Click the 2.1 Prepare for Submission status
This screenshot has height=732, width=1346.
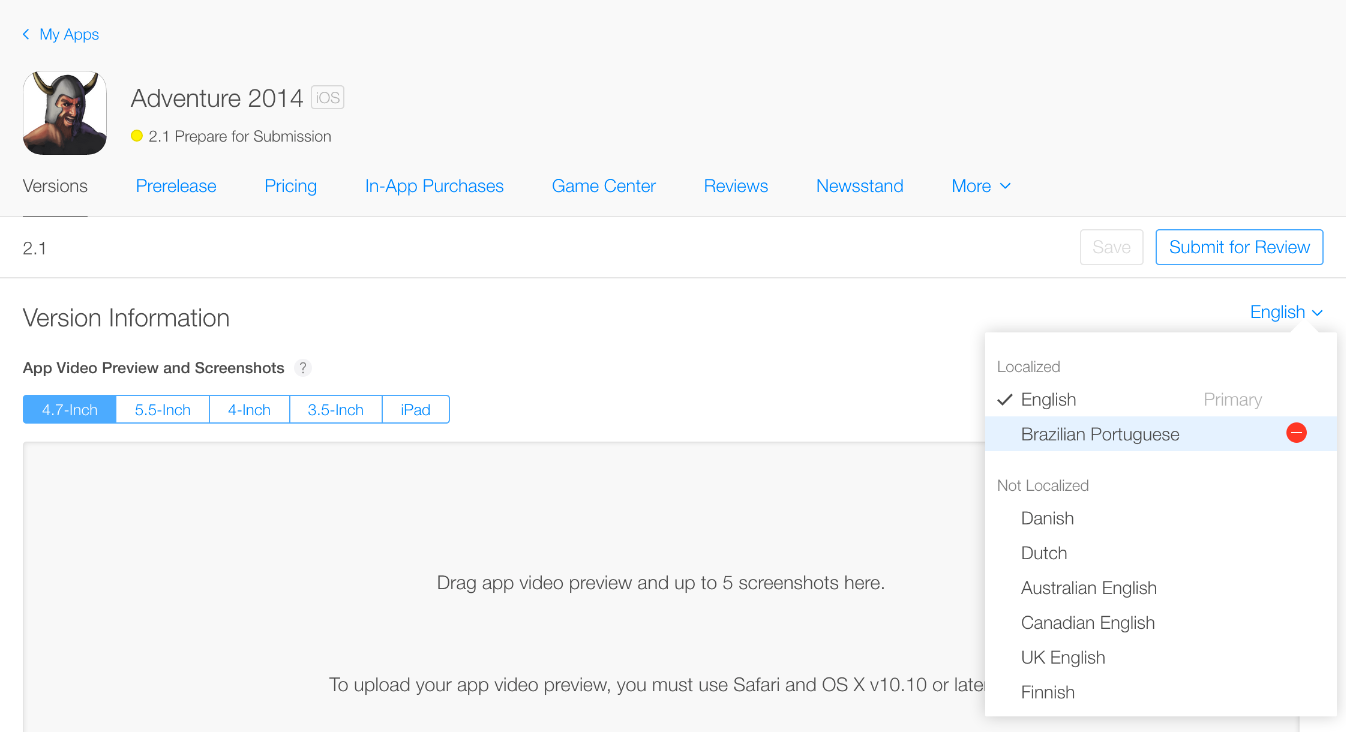click(240, 136)
